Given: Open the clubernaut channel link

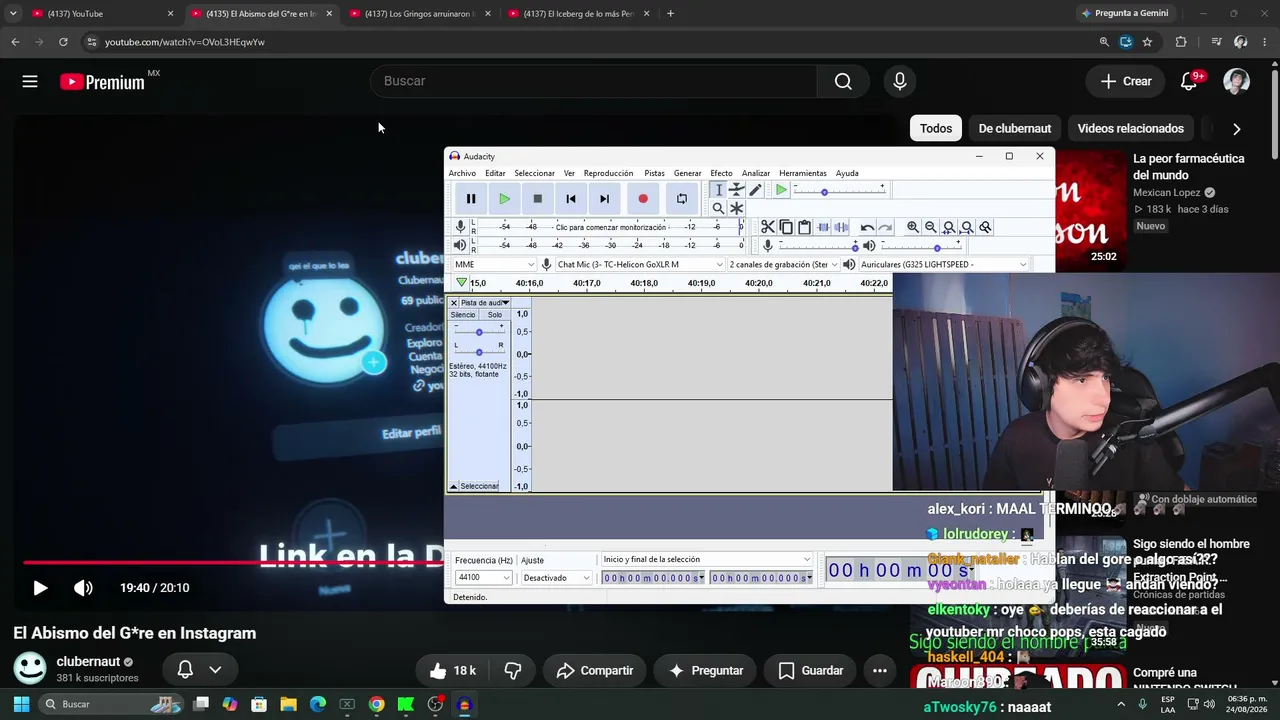Looking at the screenshot, I should coord(88,661).
